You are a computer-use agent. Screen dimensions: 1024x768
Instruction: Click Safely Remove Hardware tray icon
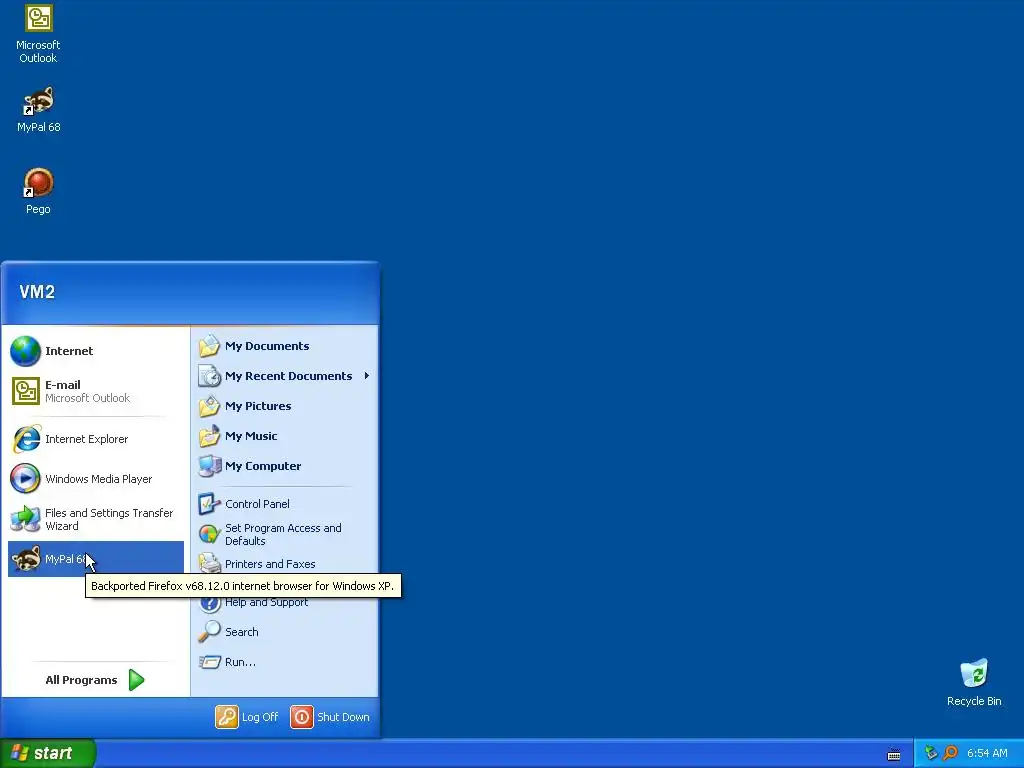931,753
